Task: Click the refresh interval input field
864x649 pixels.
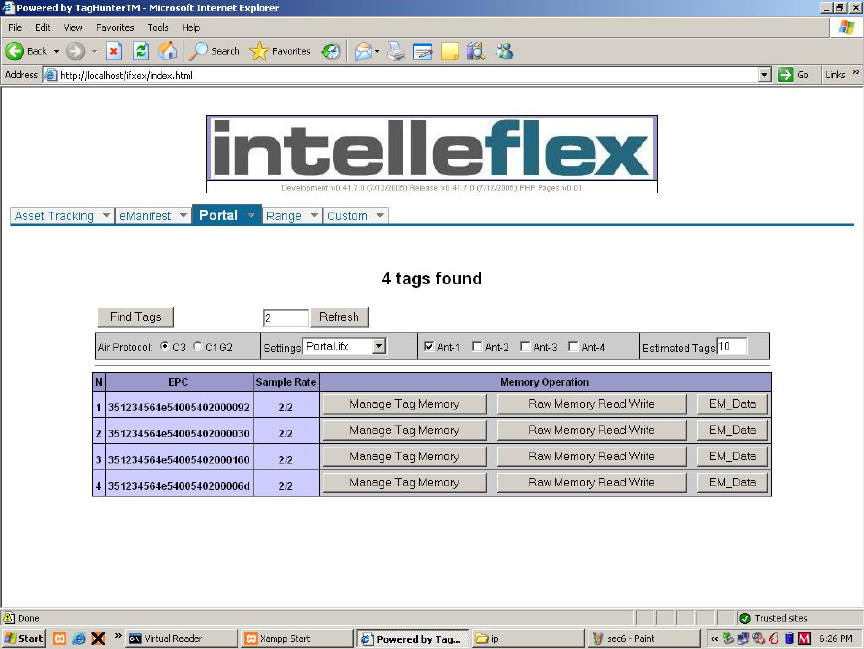Action: [x=285, y=318]
